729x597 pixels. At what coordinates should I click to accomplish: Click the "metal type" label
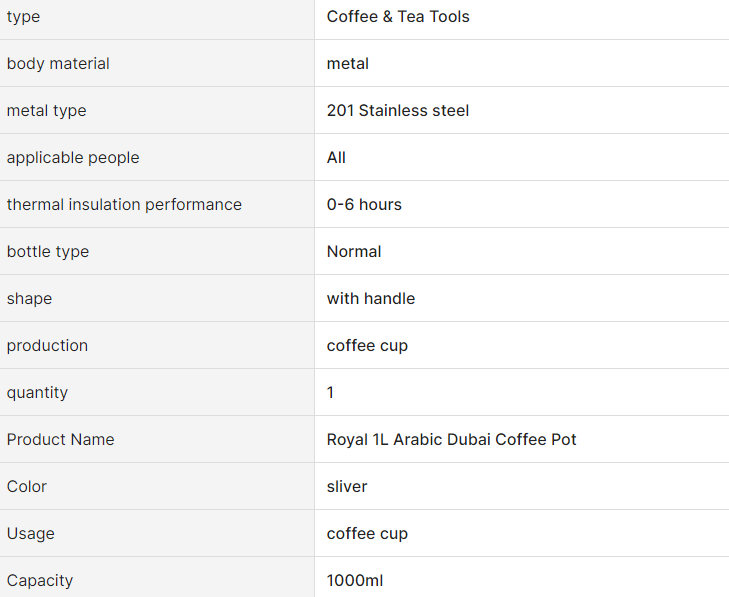tap(46, 111)
